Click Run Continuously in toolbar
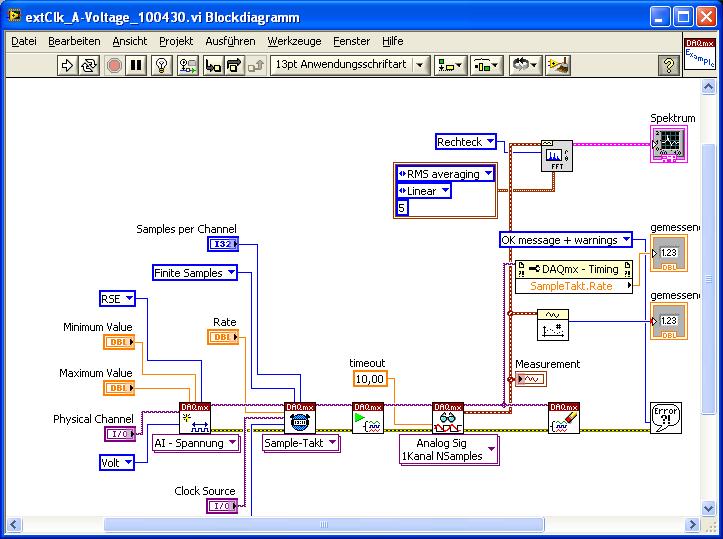 [x=90, y=65]
